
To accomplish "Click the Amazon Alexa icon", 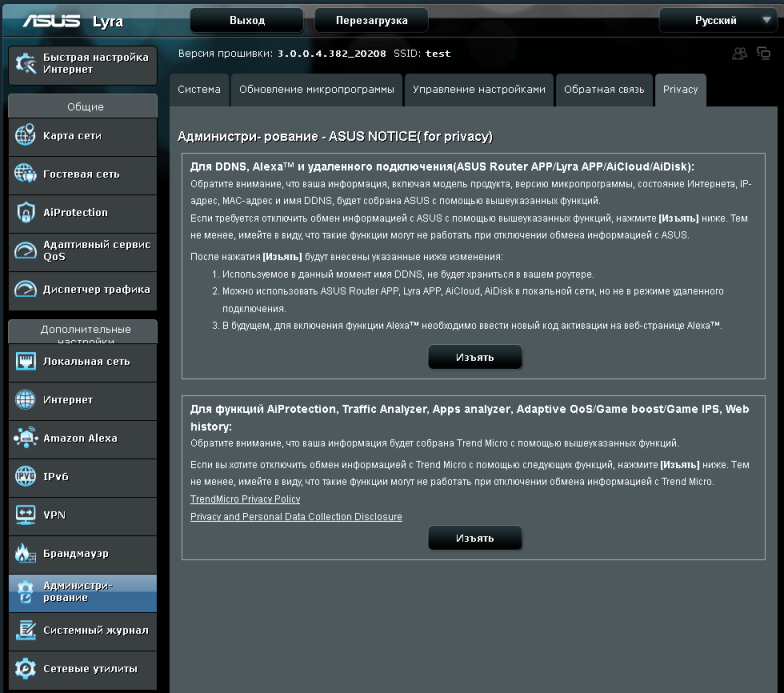I will click(26, 438).
